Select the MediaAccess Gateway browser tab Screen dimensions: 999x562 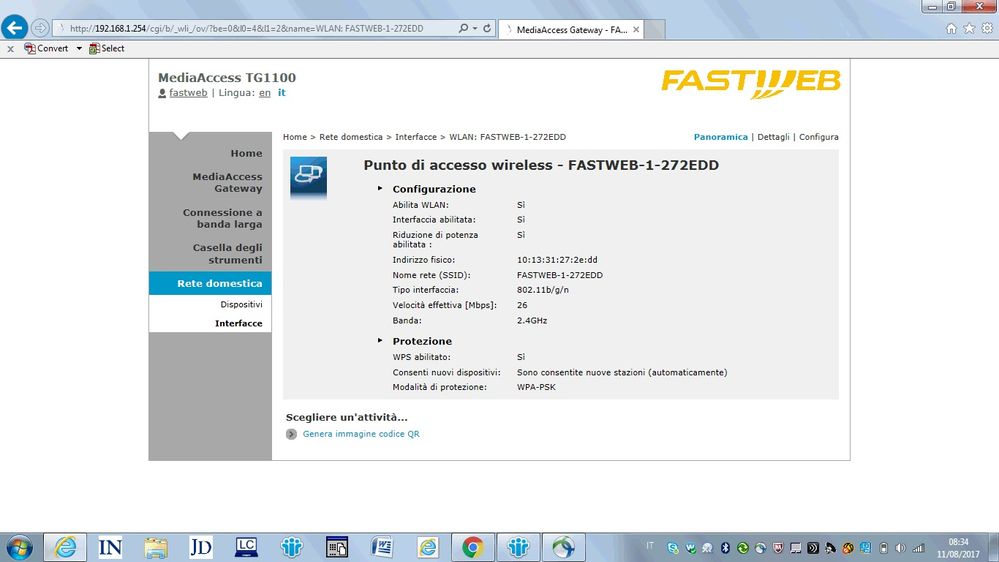pyautogui.click(x=571, y=29)
